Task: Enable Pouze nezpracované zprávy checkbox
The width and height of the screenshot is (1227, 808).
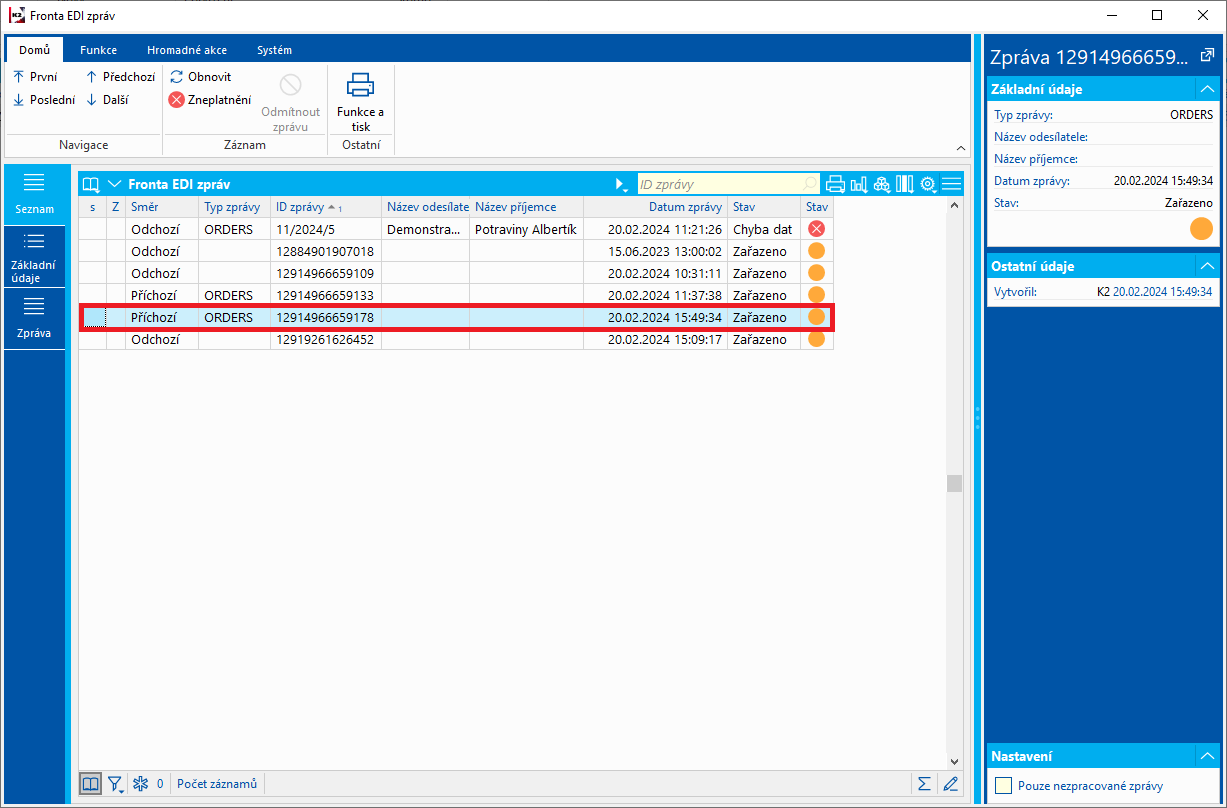Action: pyautogui.click(x=1003, y=785)
